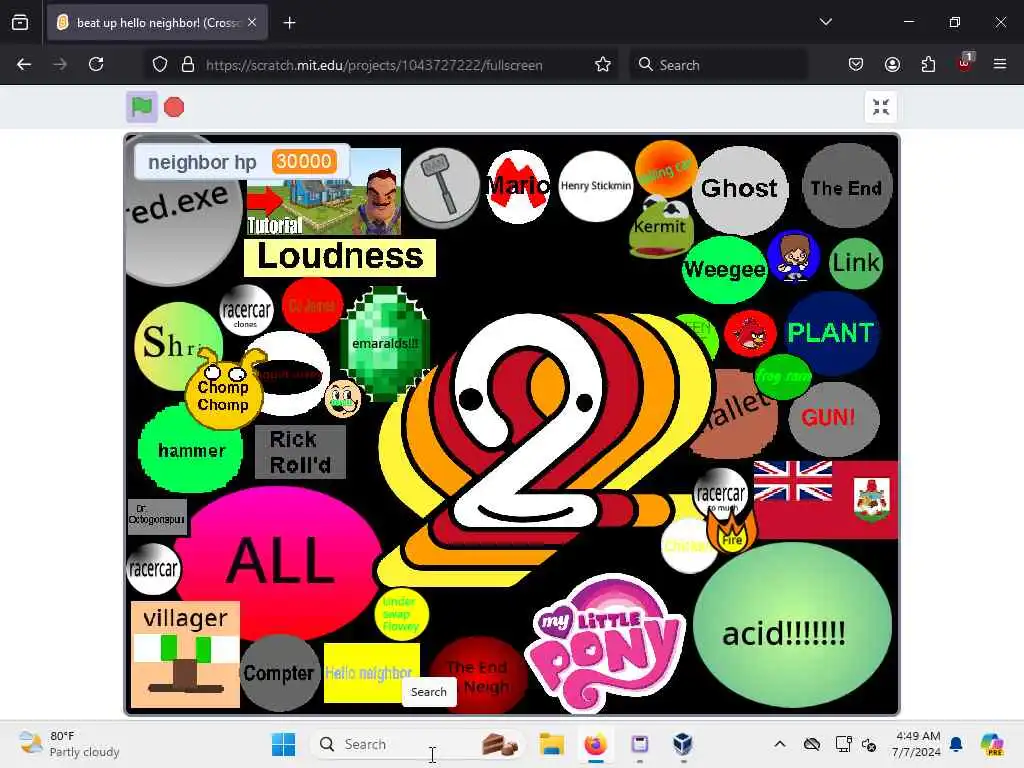Click the neighbor hp value 30000
Viewport: 1024px width, 768px height.
click(304, 161)
